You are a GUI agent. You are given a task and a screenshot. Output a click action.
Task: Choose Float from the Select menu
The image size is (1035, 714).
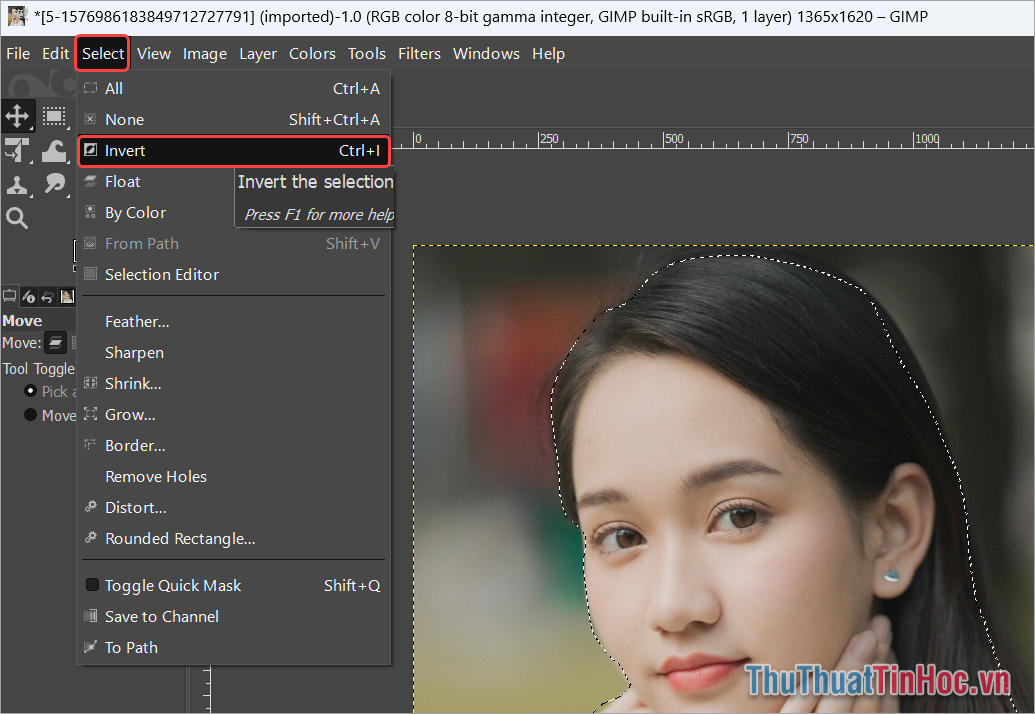[x=157, y=181]
